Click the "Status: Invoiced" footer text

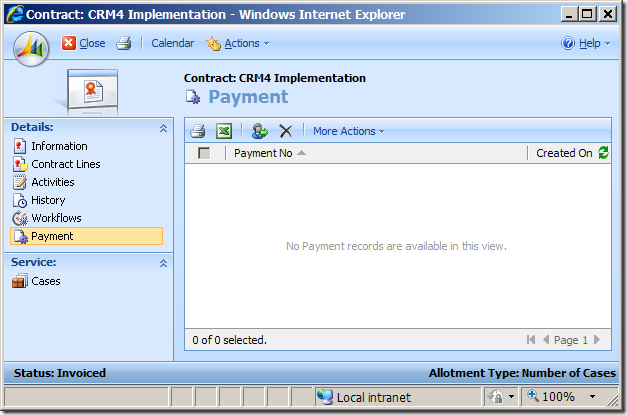(x=60, y=373)
